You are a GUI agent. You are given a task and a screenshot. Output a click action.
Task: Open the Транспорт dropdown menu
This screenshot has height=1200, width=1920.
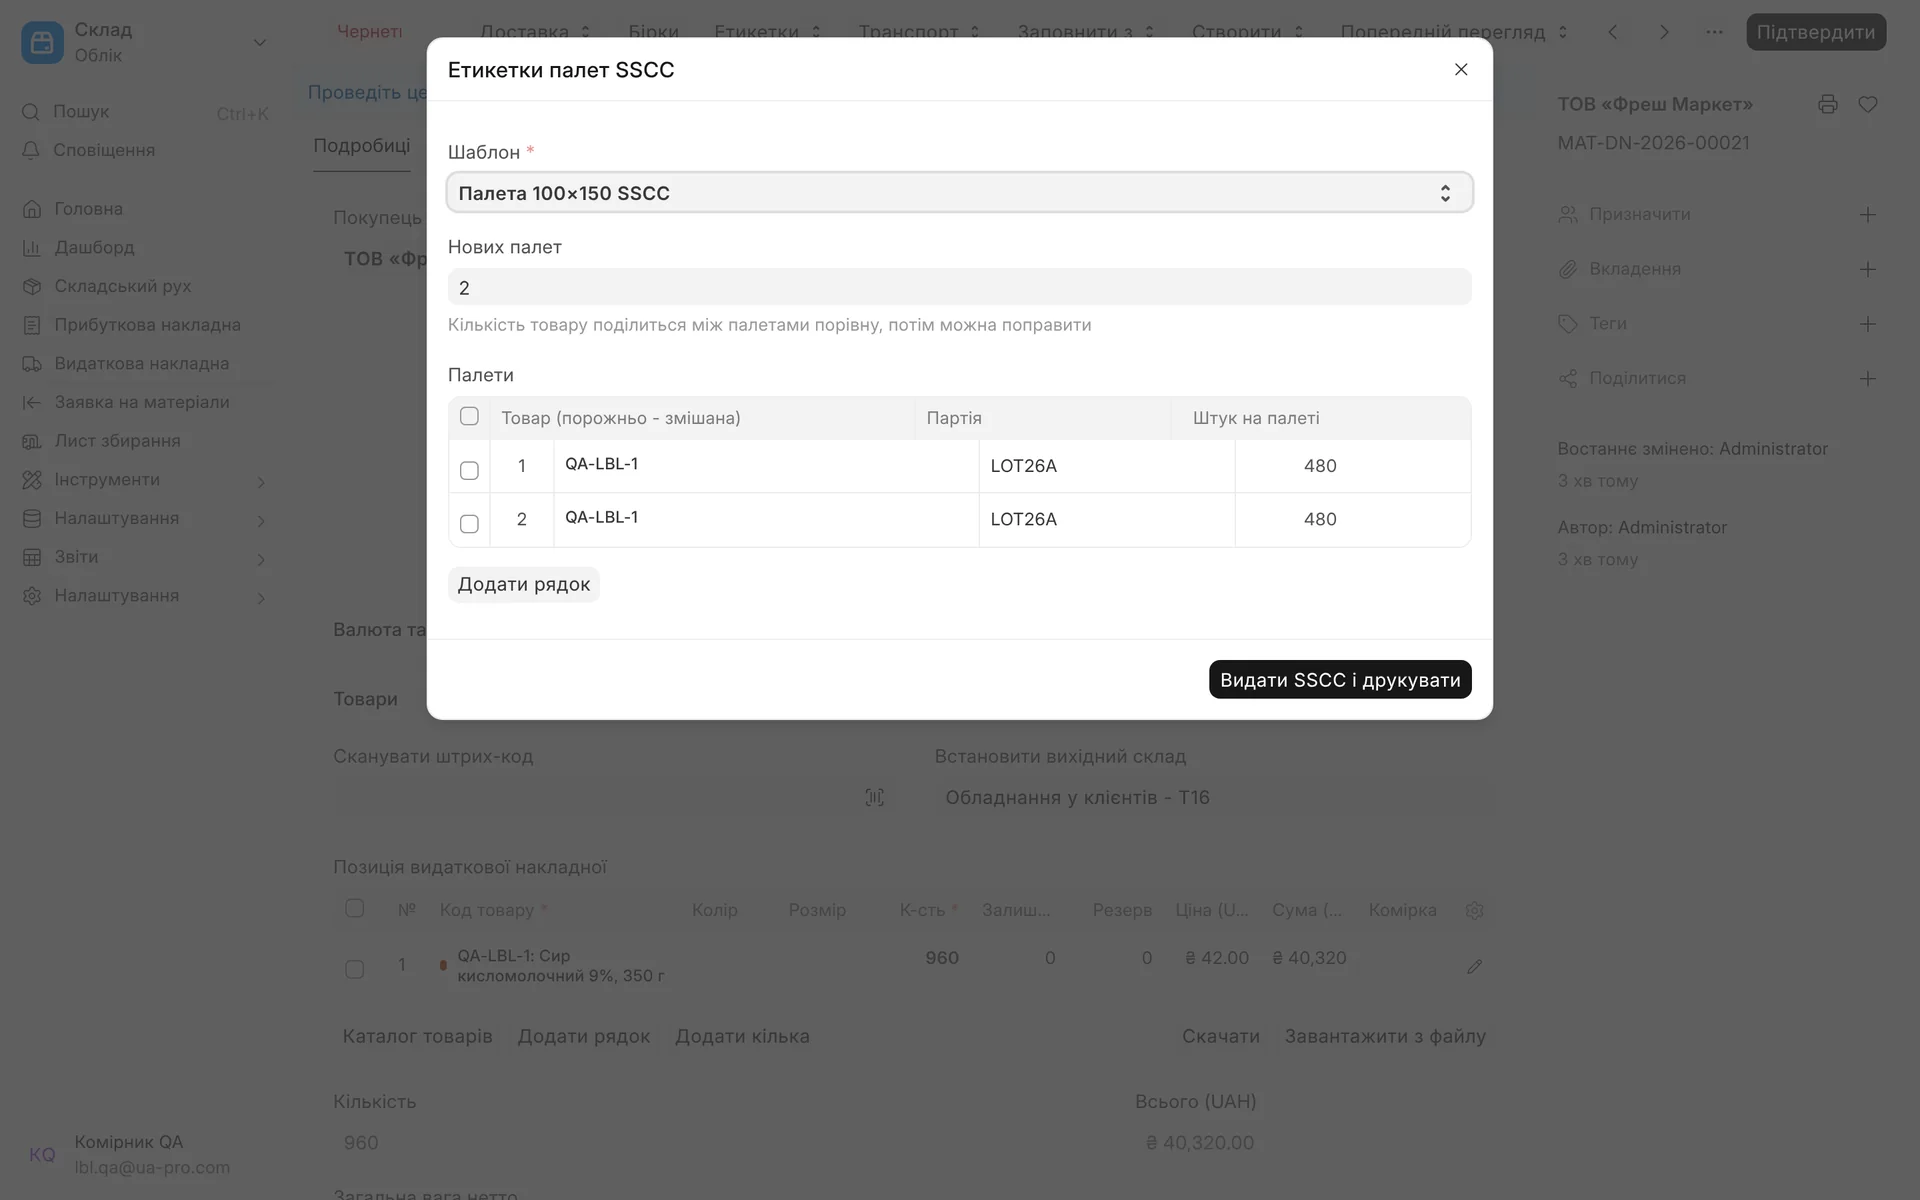[919, 32]
